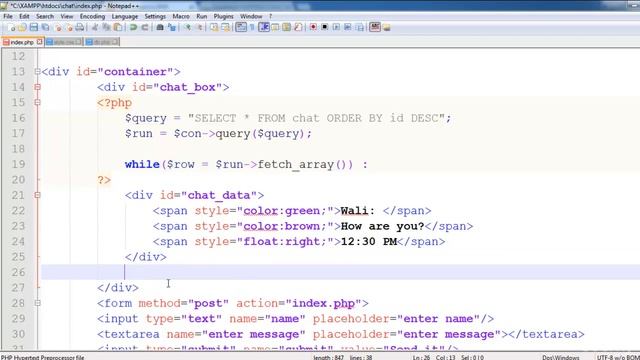Save the recorded macro icon
This screenshot has width=640, height=360.
pyautogui.click(x=360, y=27)
